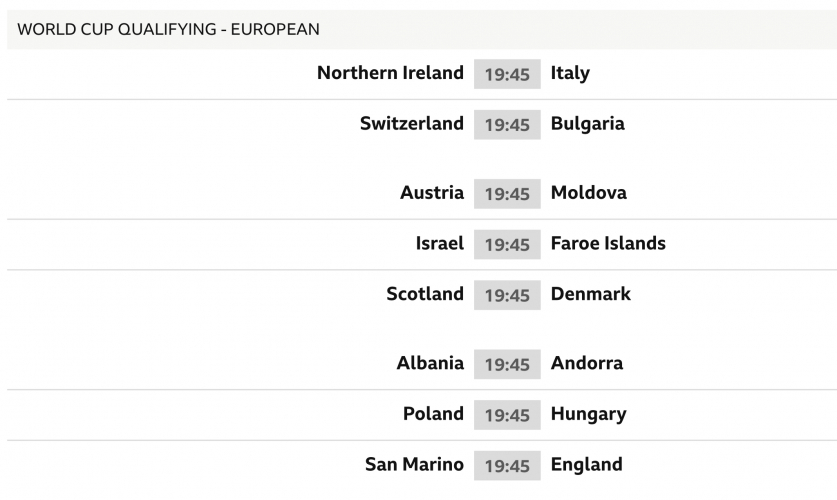The image size is (837, 500).
Task: Click the Scotland team name
Action: pyautogui.click(x=425, y=294)
